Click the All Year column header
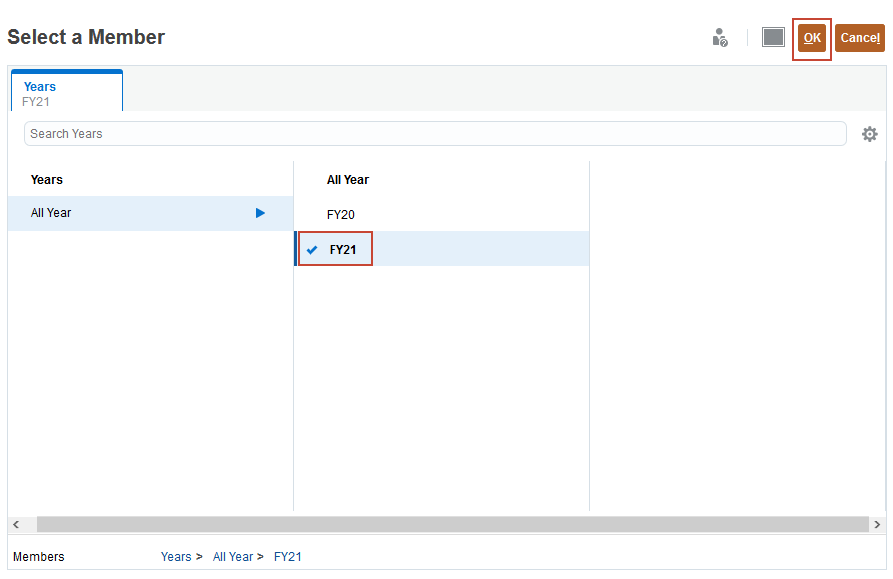 [x=348, y=180]
